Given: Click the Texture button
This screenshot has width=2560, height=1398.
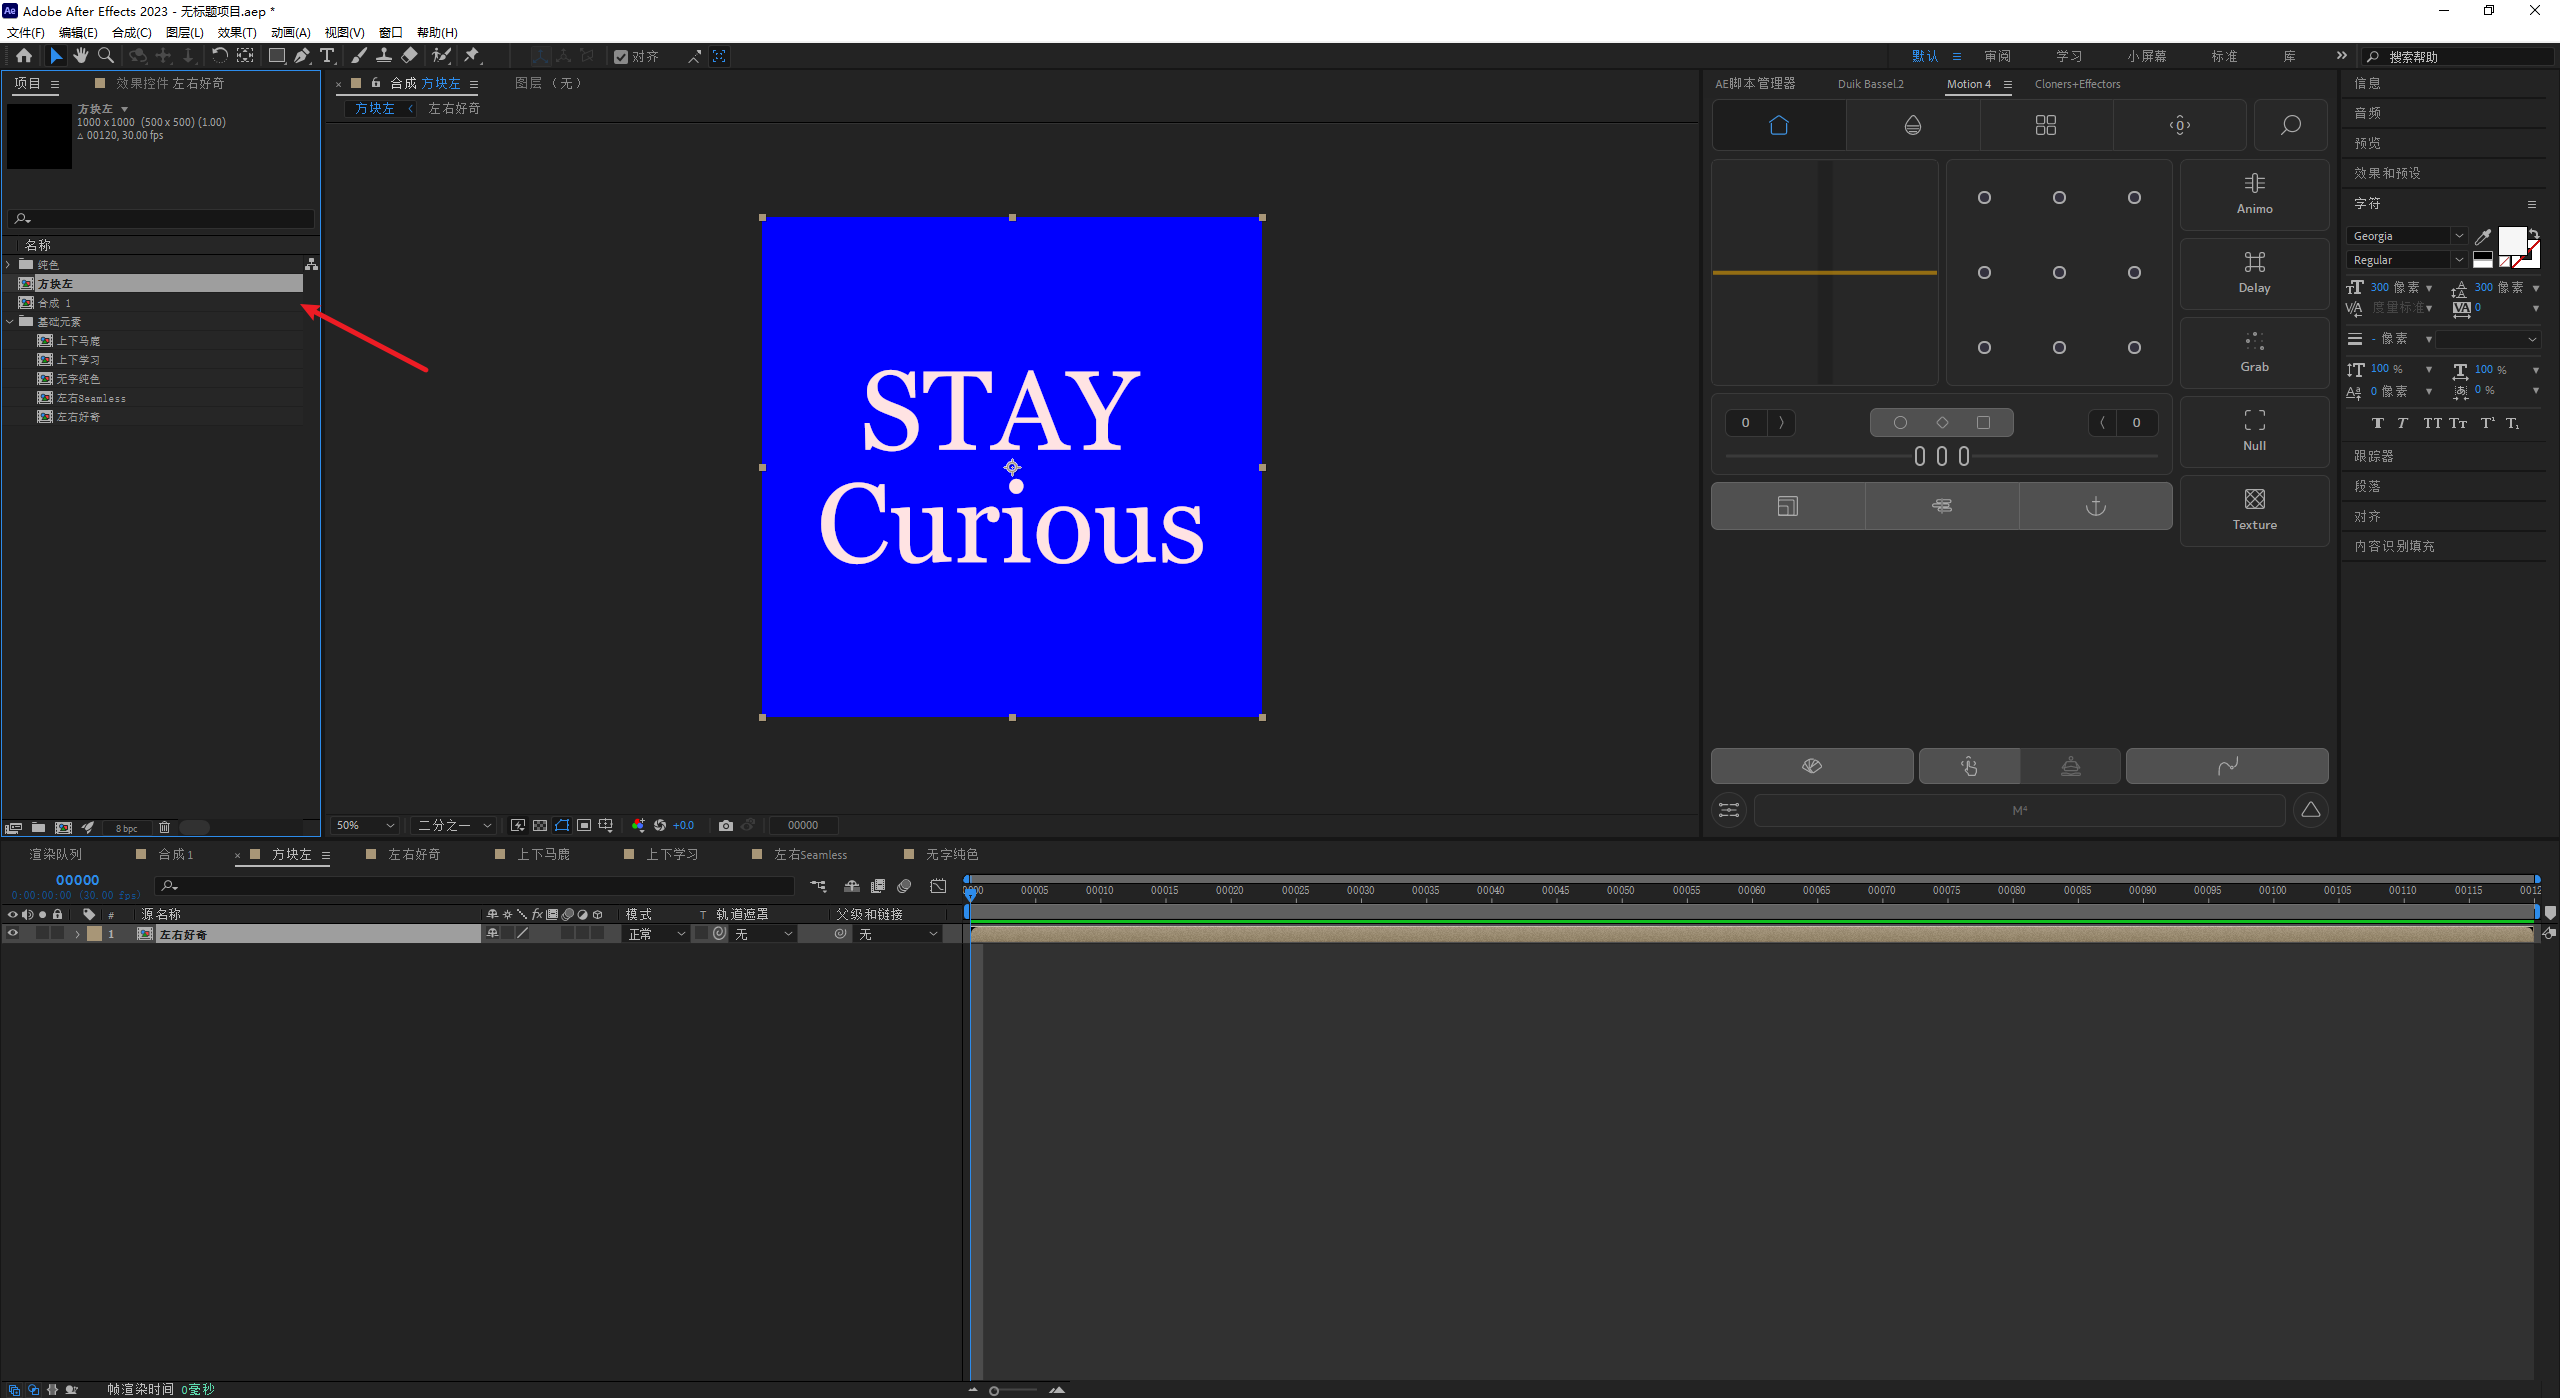Looking at the screenshot, I should (x=2254, y=510).
